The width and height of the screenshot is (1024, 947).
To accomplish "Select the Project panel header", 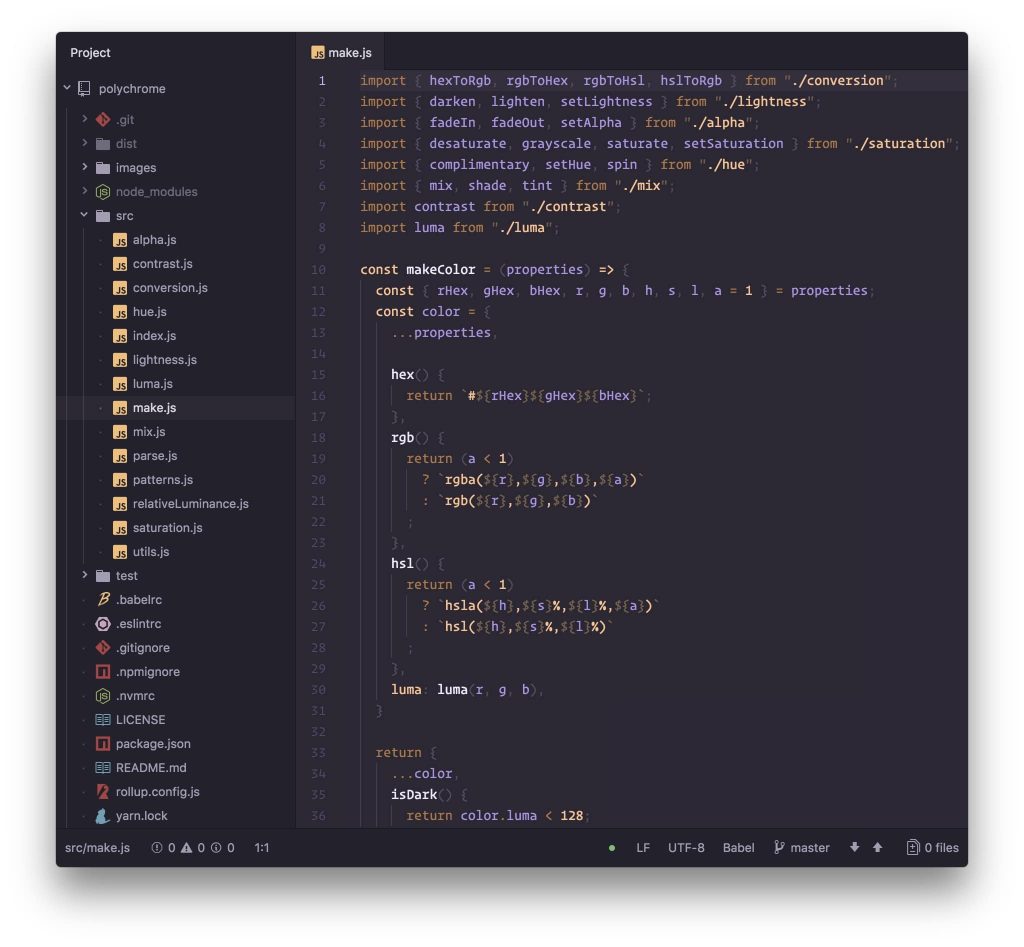I will click(91, 53).
